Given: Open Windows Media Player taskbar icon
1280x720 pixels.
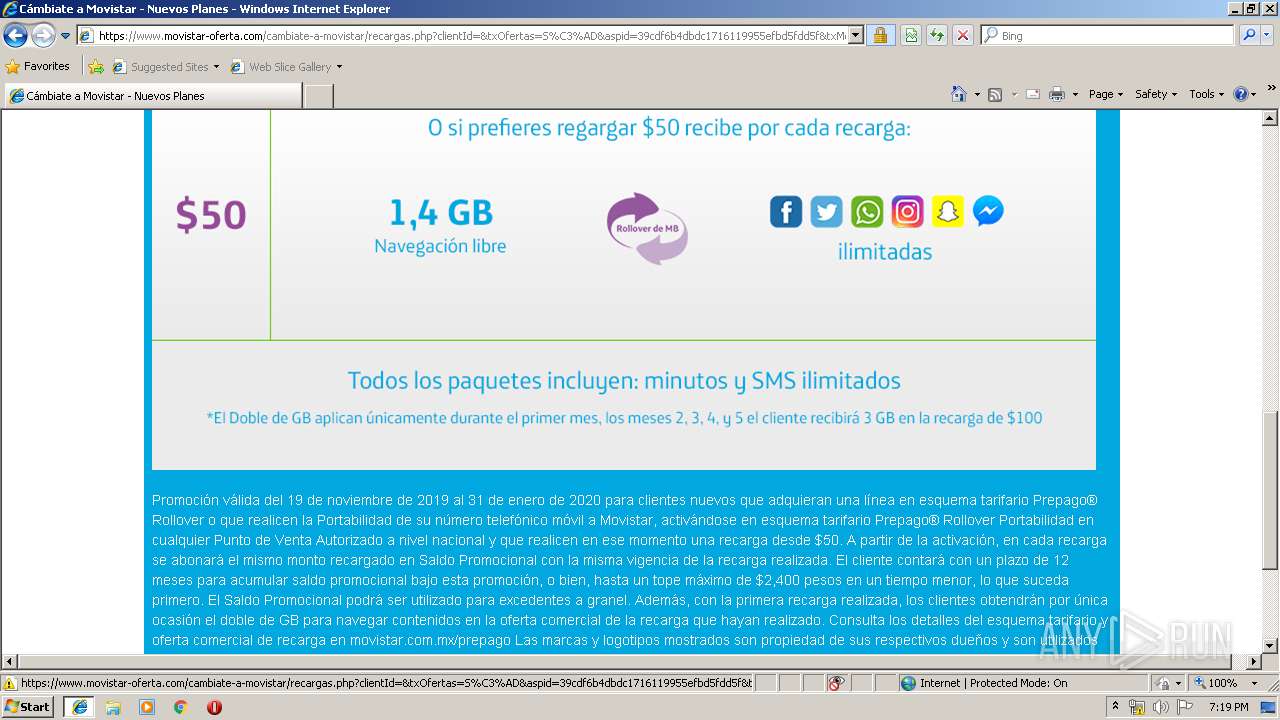Looking at the screenshot, I should (147, 707).
